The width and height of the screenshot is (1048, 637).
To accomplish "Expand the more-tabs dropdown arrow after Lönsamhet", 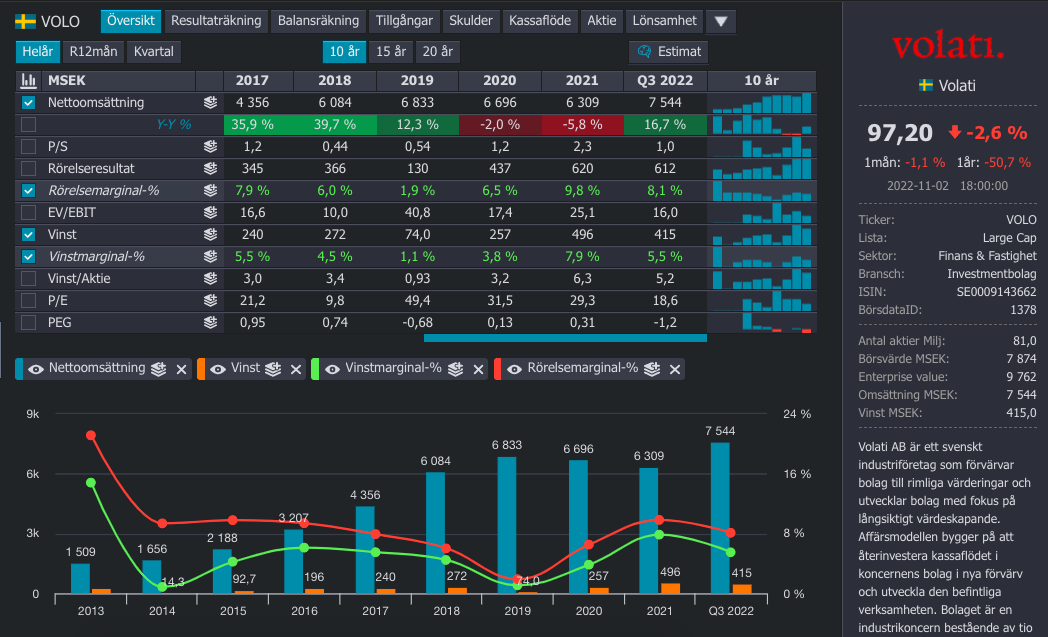I will click(x=721, y=21).
